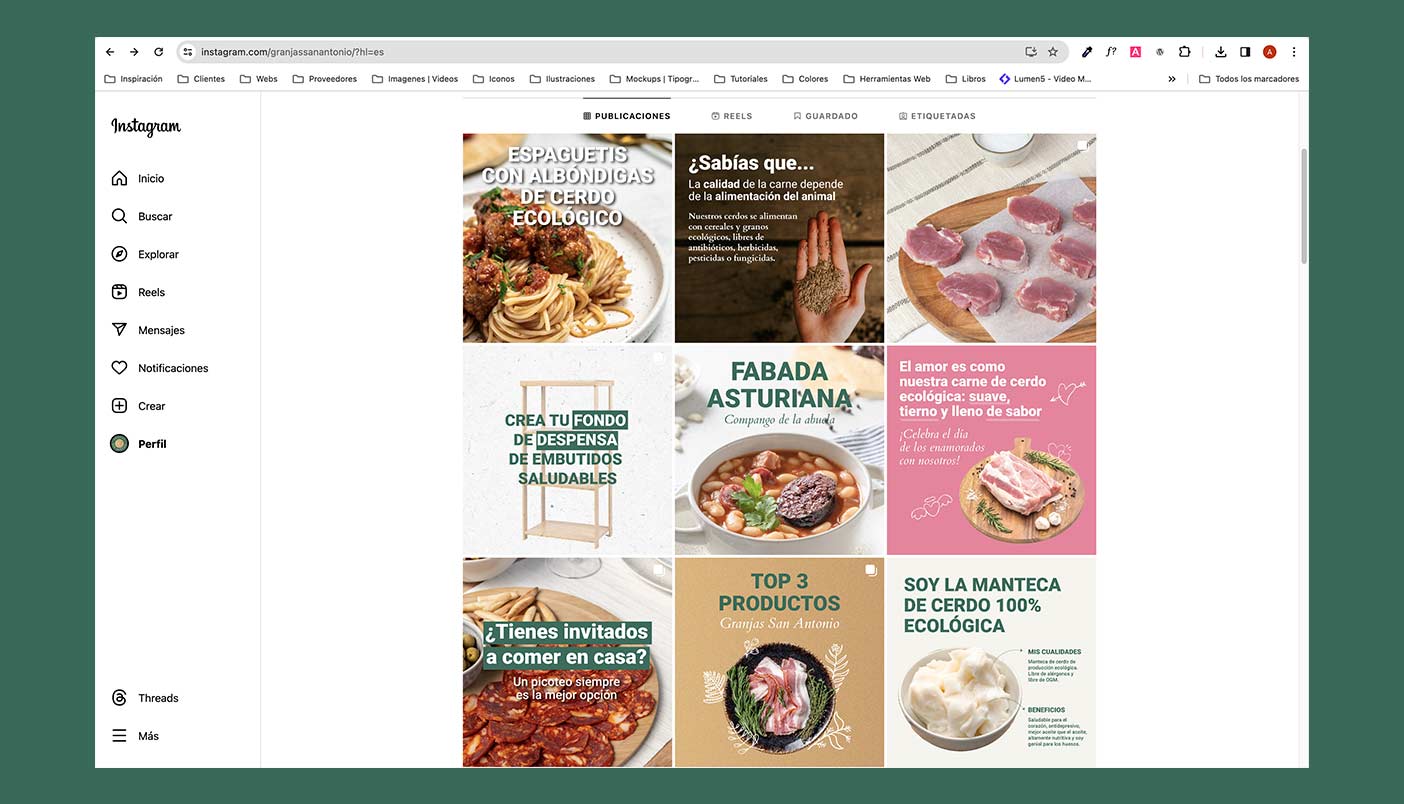This screenshot has height=804, width=1404.
Task: Go back with browser back arrow
Action: 110,52
